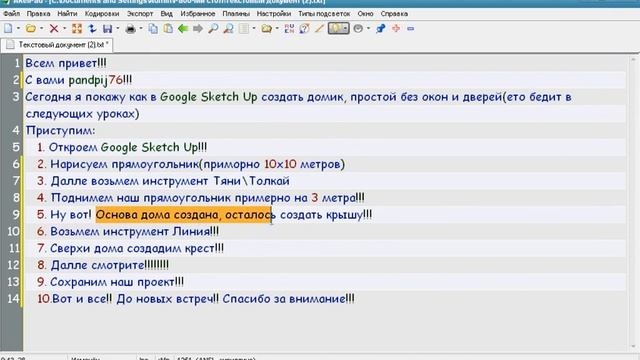The width and height of the screenshot is (640, 360).
Task: Select the Текстовый документ (2).txt tab
Action: (x=57, y=44)
